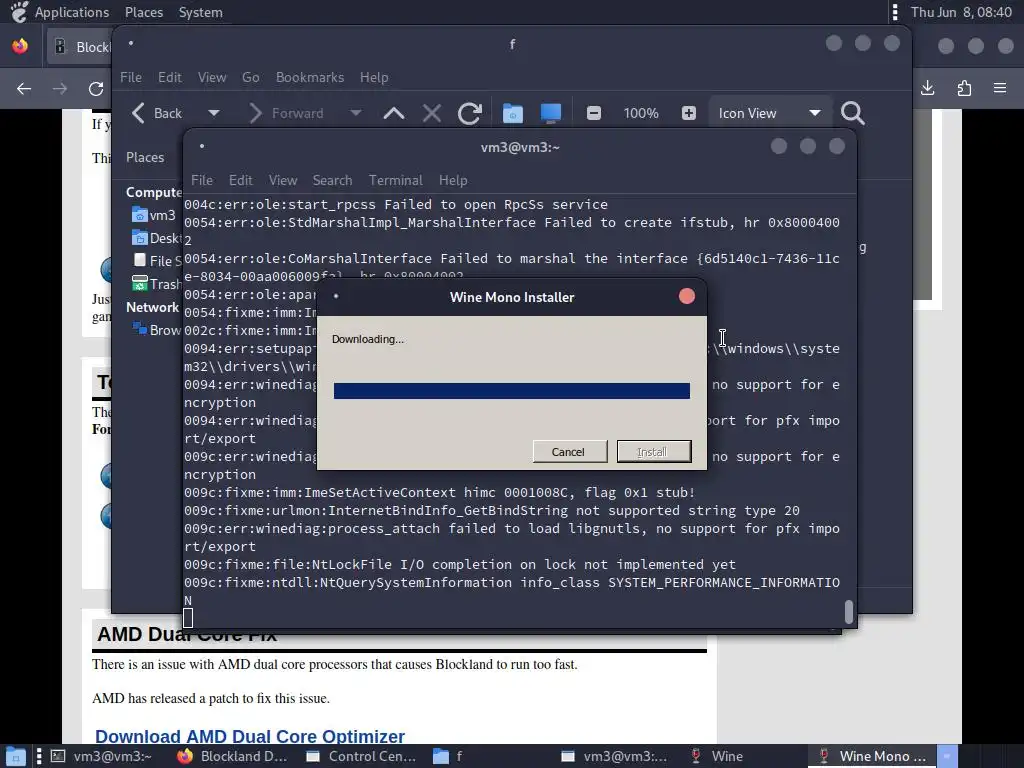Zoom in with the plus icon

pyautogui.click(x=688, y=113)
